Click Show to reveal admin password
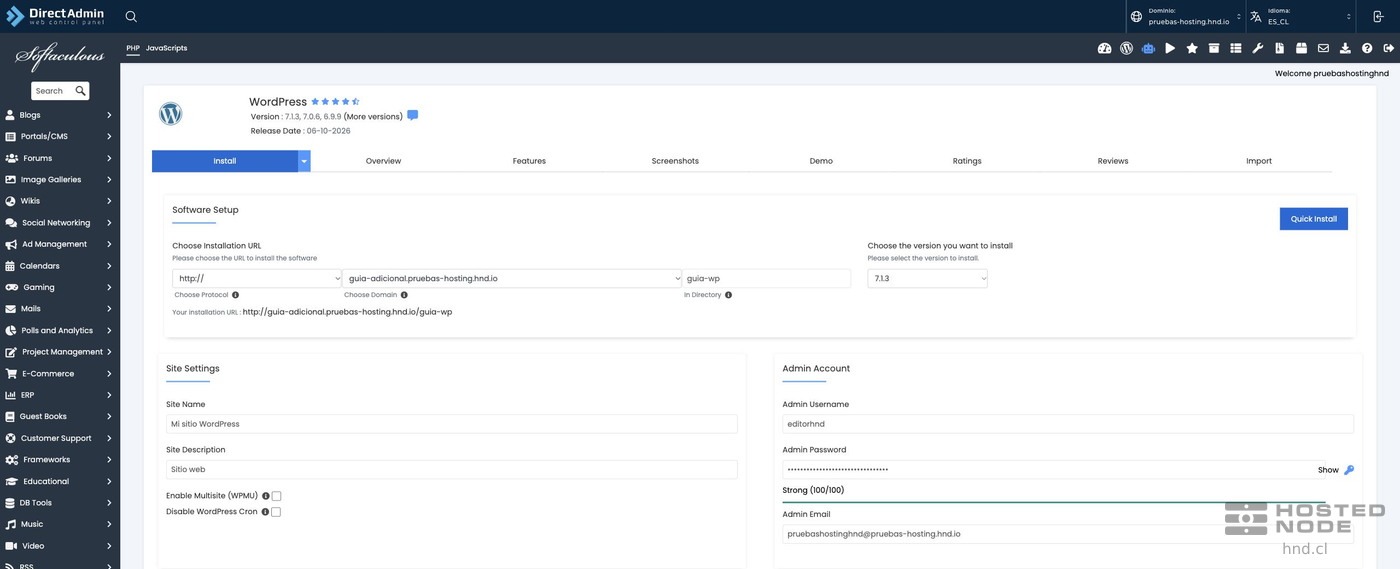Viewport: 1400px width, 569px height. point(1328,470)
